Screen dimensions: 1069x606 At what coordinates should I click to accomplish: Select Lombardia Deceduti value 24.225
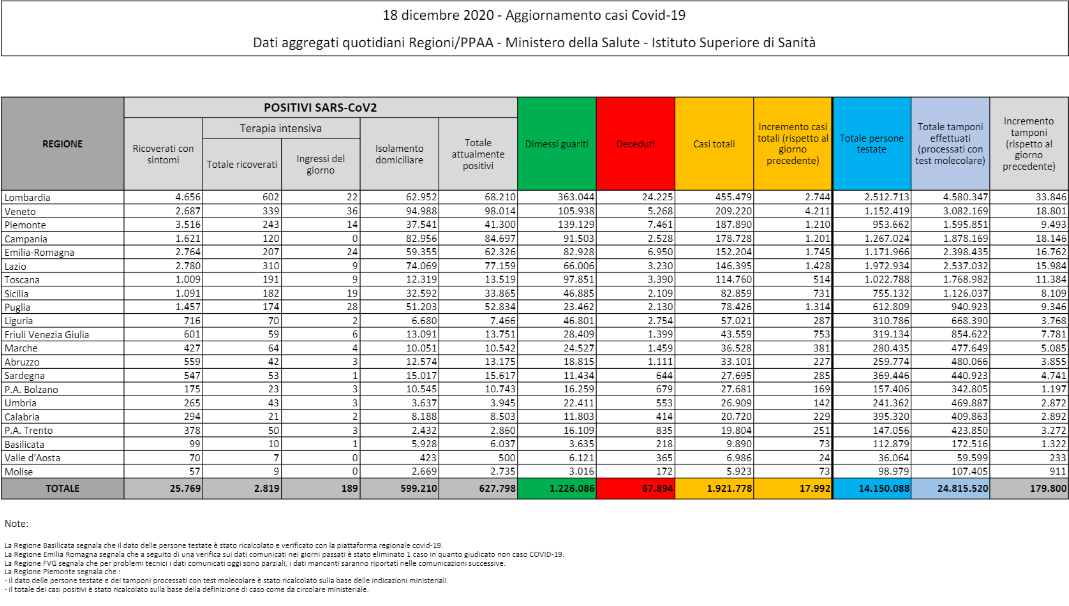click(658, 198)
